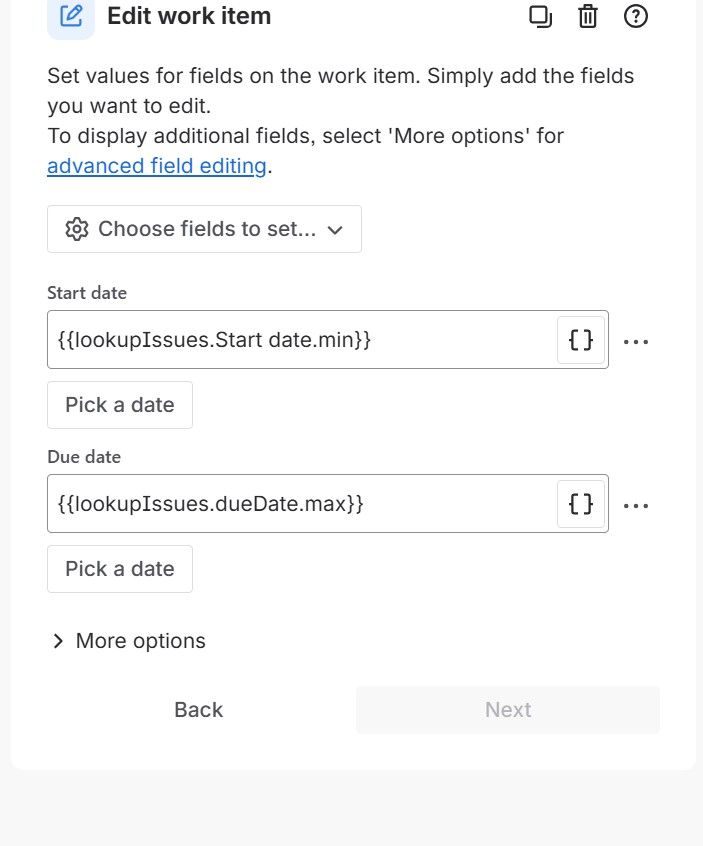Pick a date for Start date

(x=119, y=404)
